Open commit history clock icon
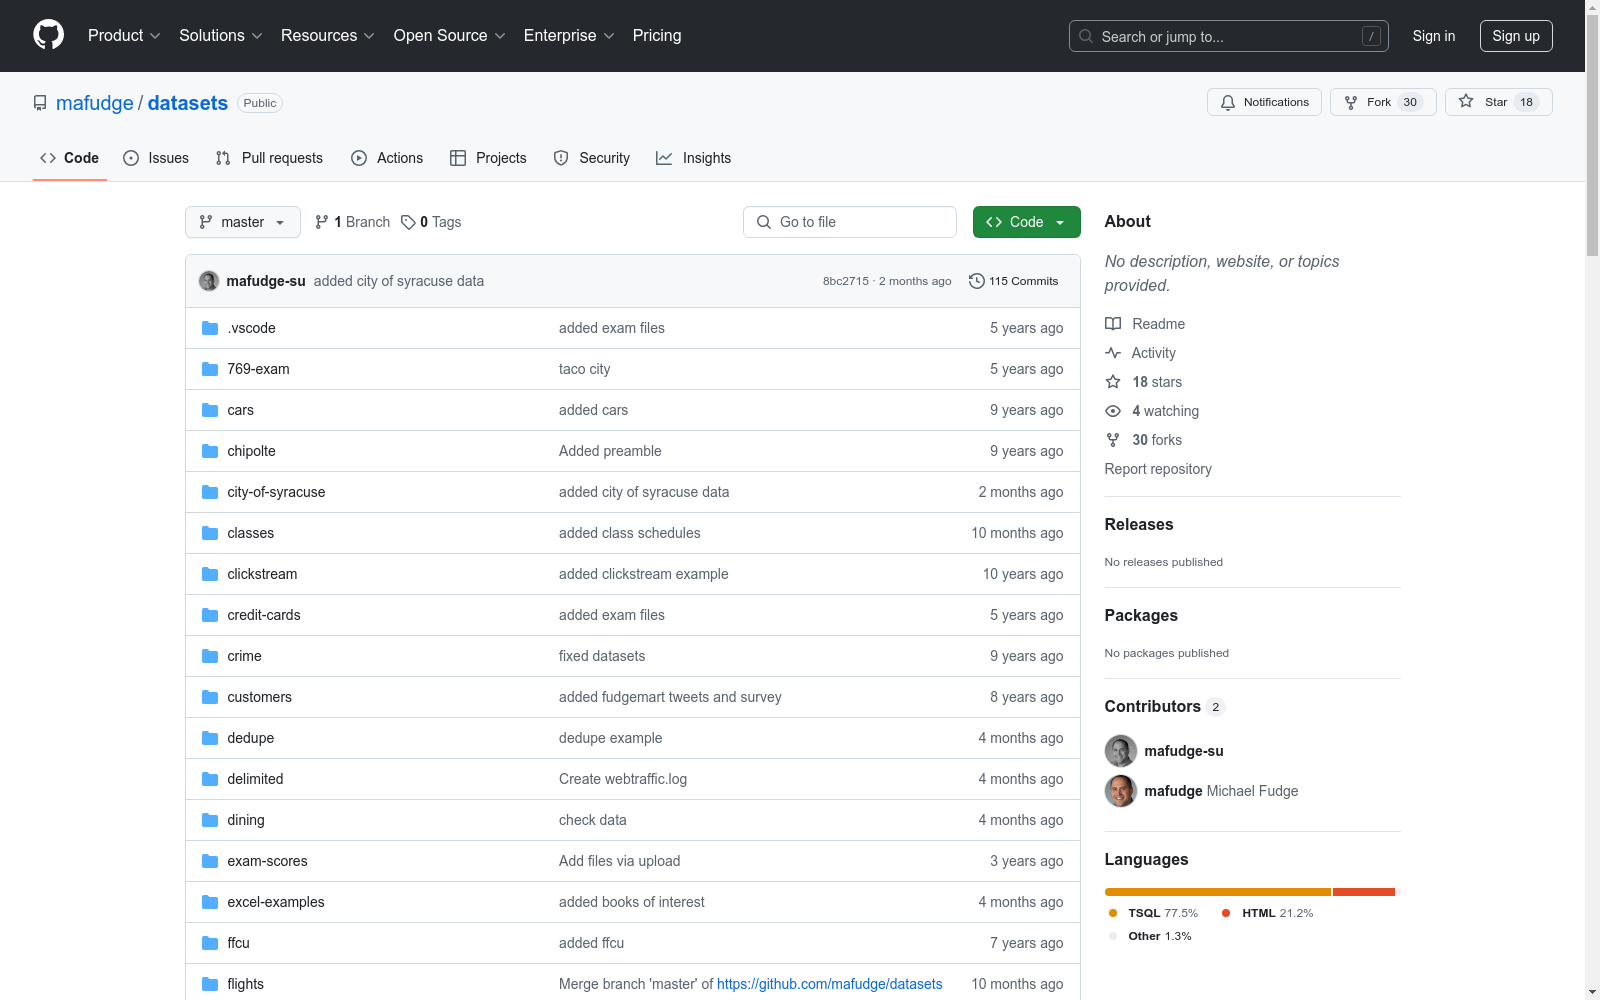Screen dimensions: 1600x1000 [977, 281]
